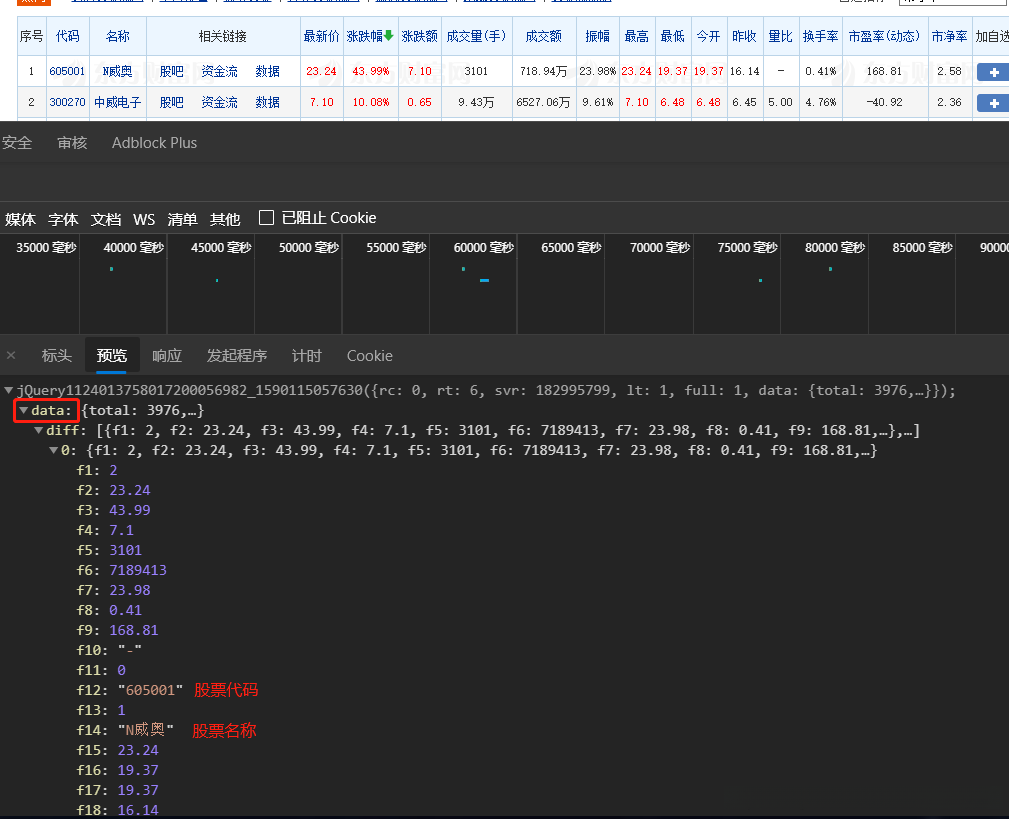1009x819 pixels.
Task: Sort table by 最高 column
Action: [x=636, y=36]
